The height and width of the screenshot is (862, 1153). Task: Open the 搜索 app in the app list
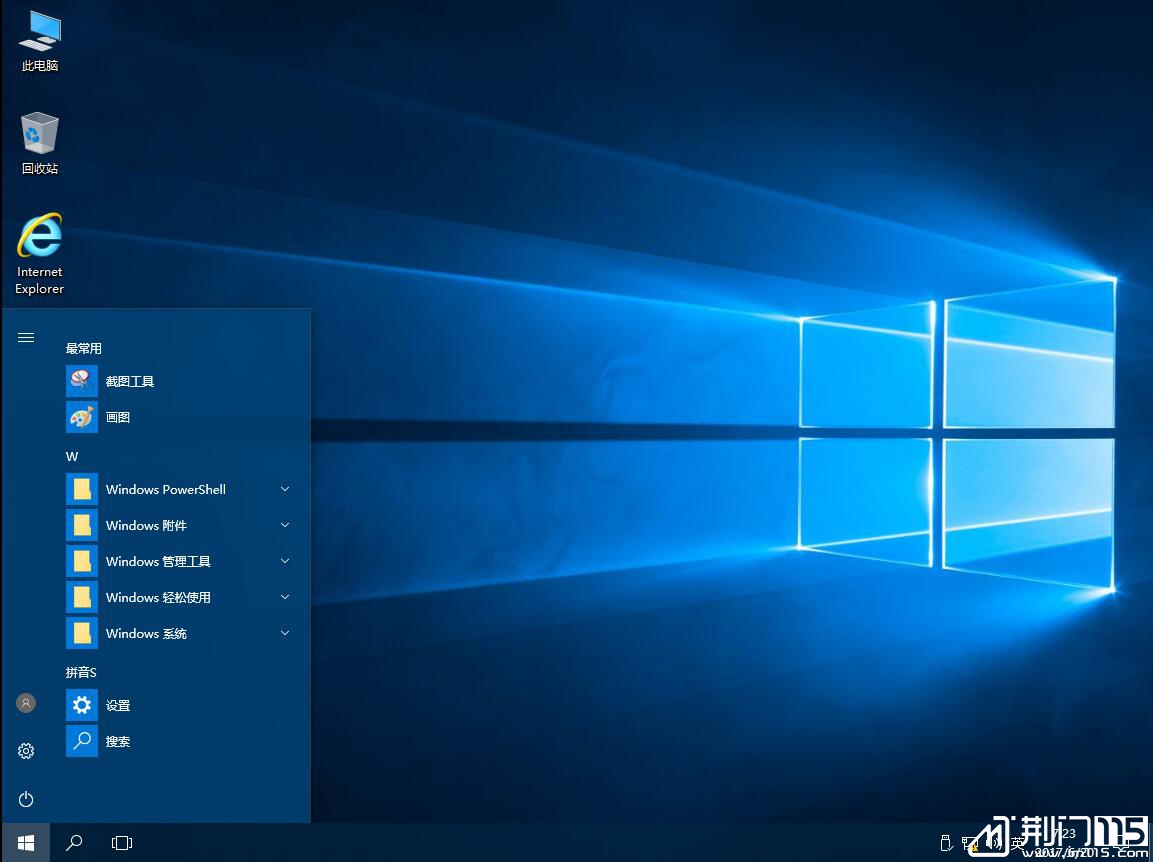point(118,741)
